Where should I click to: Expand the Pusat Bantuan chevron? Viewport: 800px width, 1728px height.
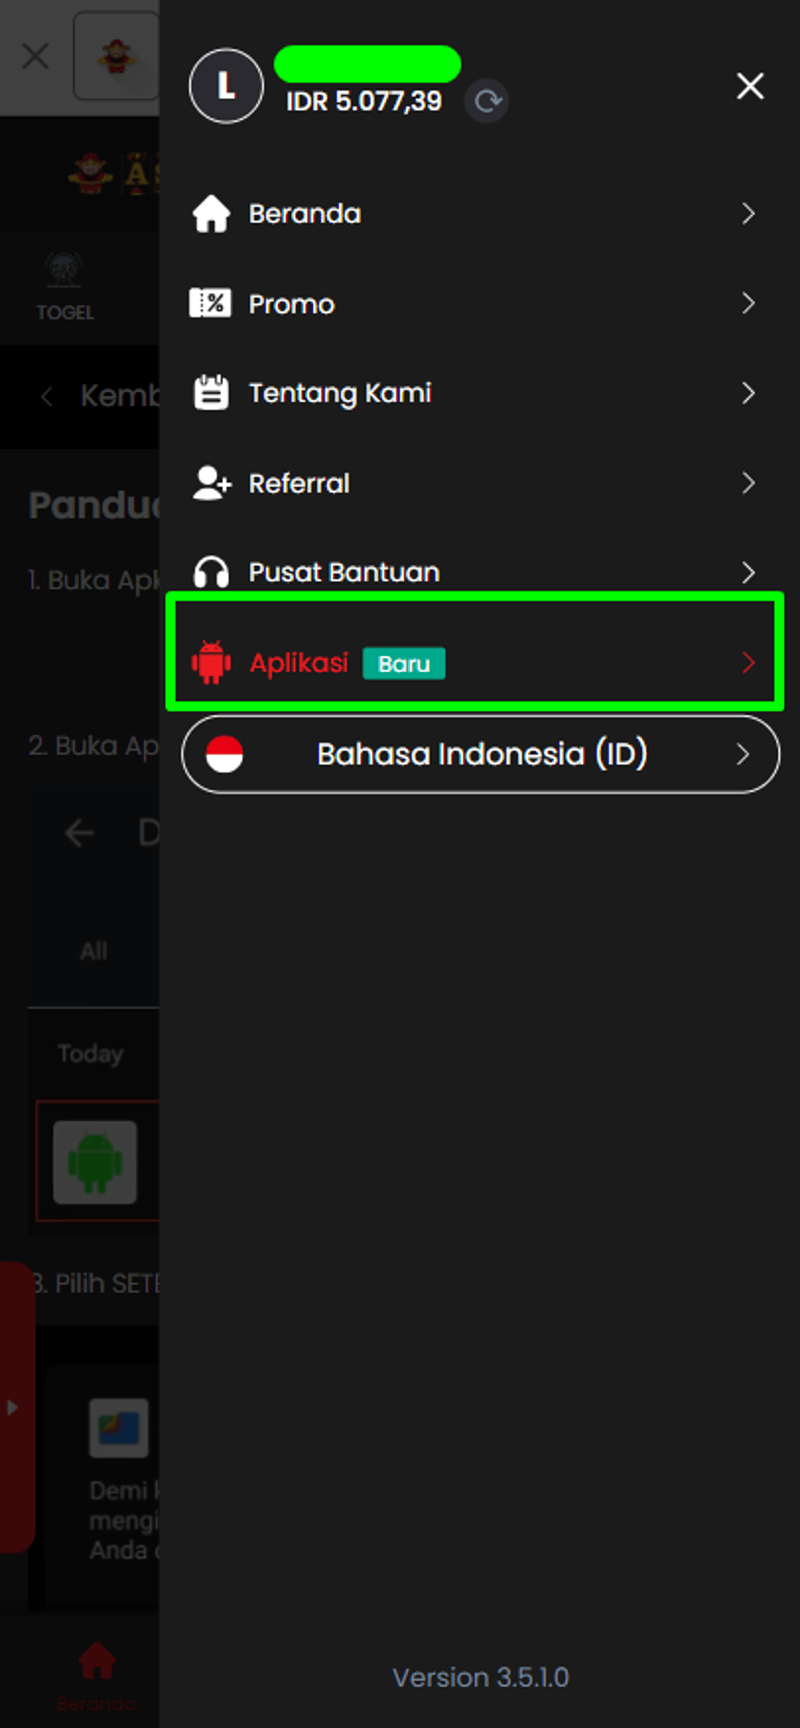pyautogui.click(x=749, y=572)
